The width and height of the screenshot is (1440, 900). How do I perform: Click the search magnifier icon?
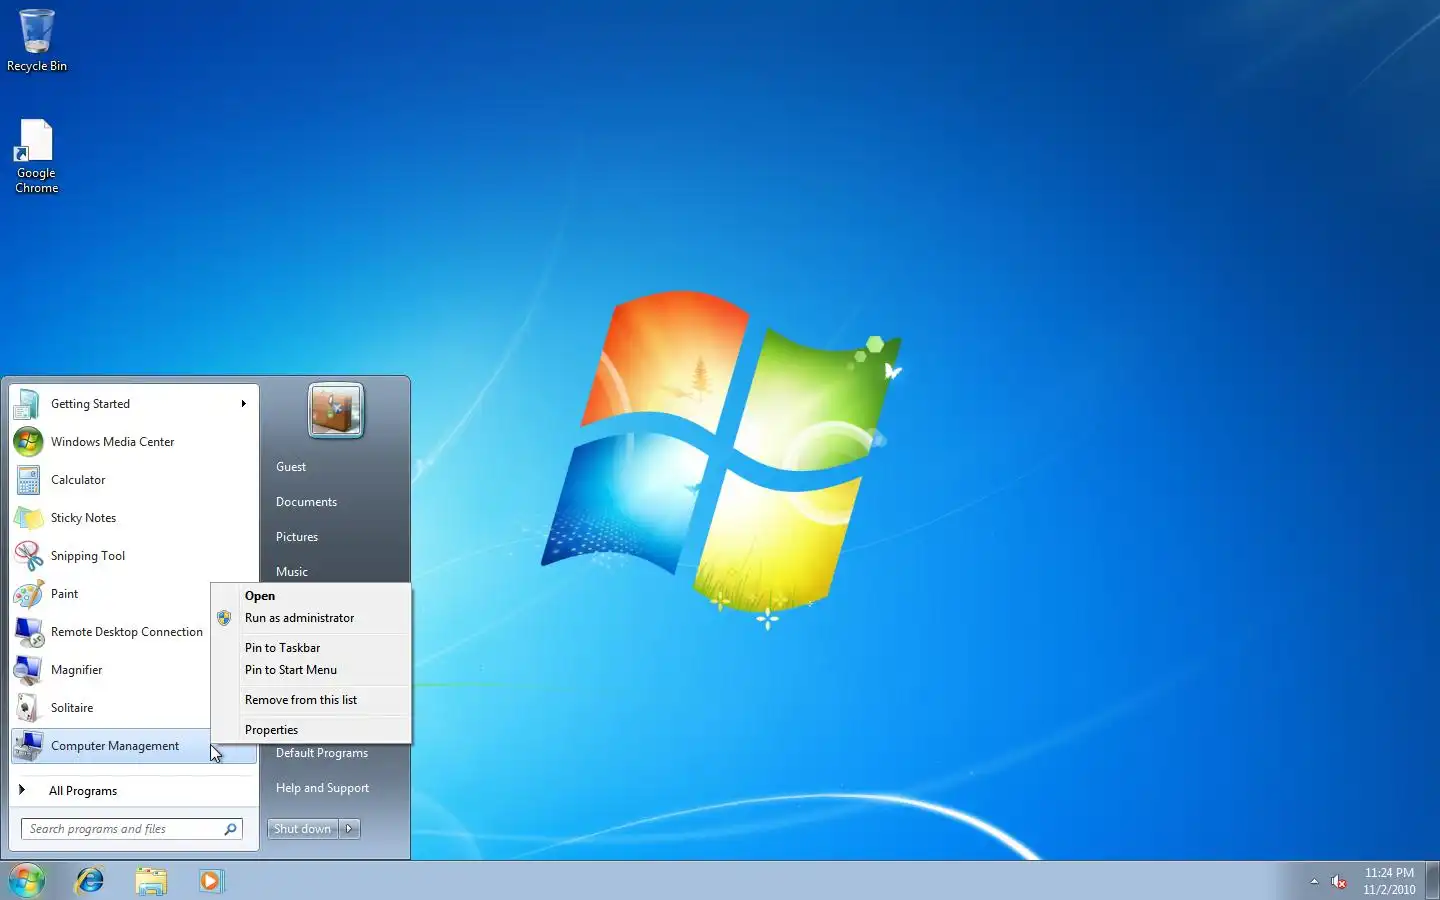click(x=231, y=829)
